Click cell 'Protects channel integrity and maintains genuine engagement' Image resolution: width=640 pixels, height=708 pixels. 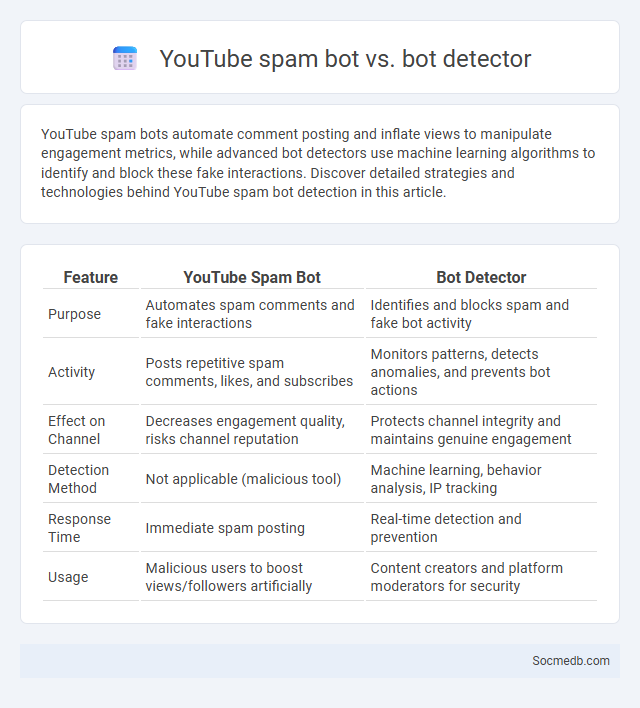(471, 430)
